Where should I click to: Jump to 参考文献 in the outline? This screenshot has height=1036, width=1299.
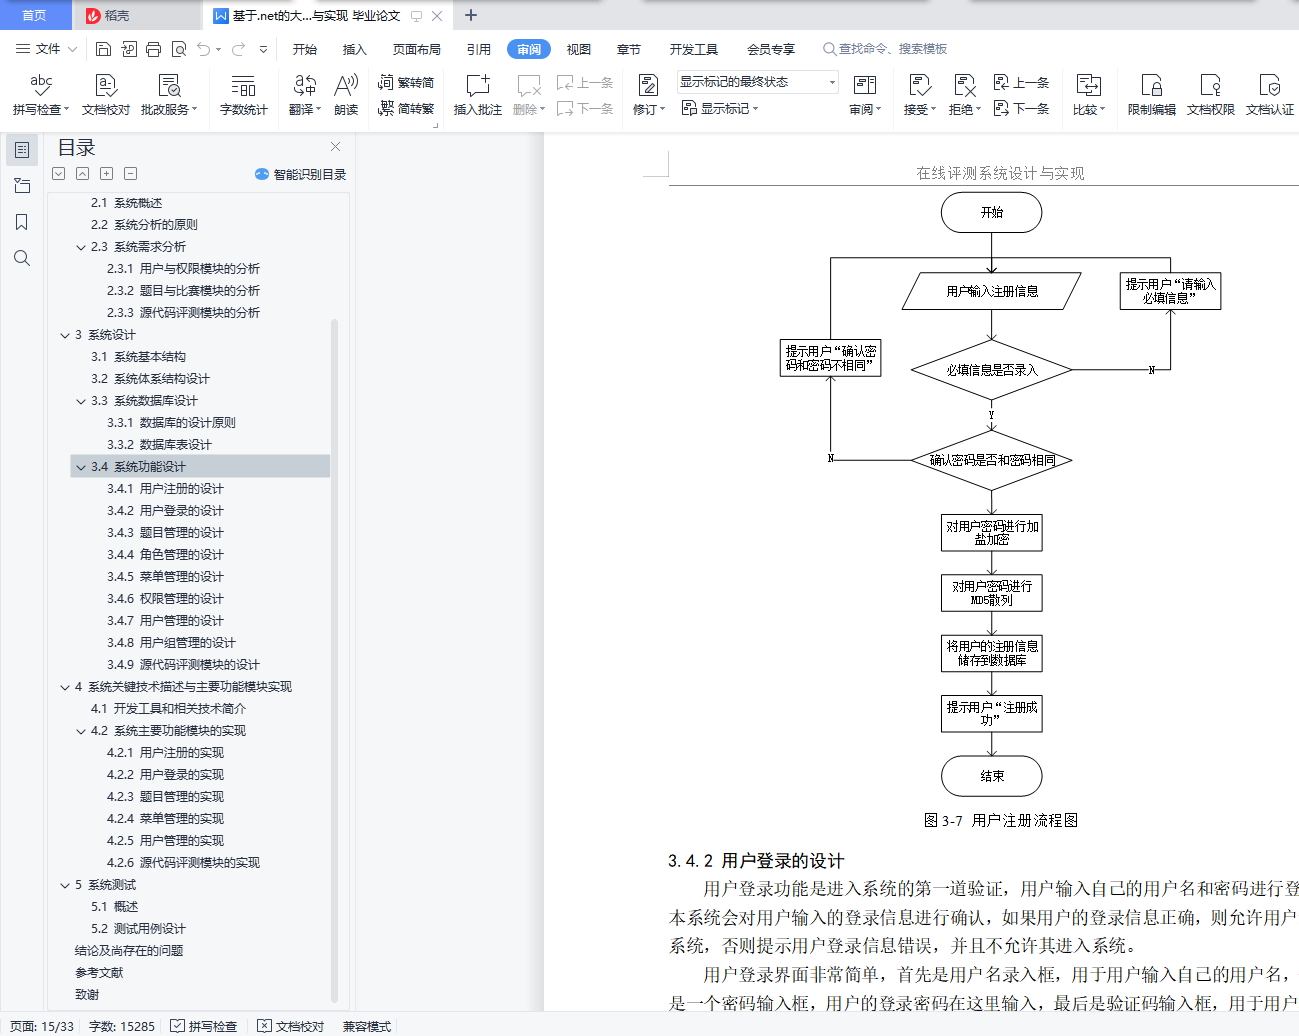tap(99, 973)
